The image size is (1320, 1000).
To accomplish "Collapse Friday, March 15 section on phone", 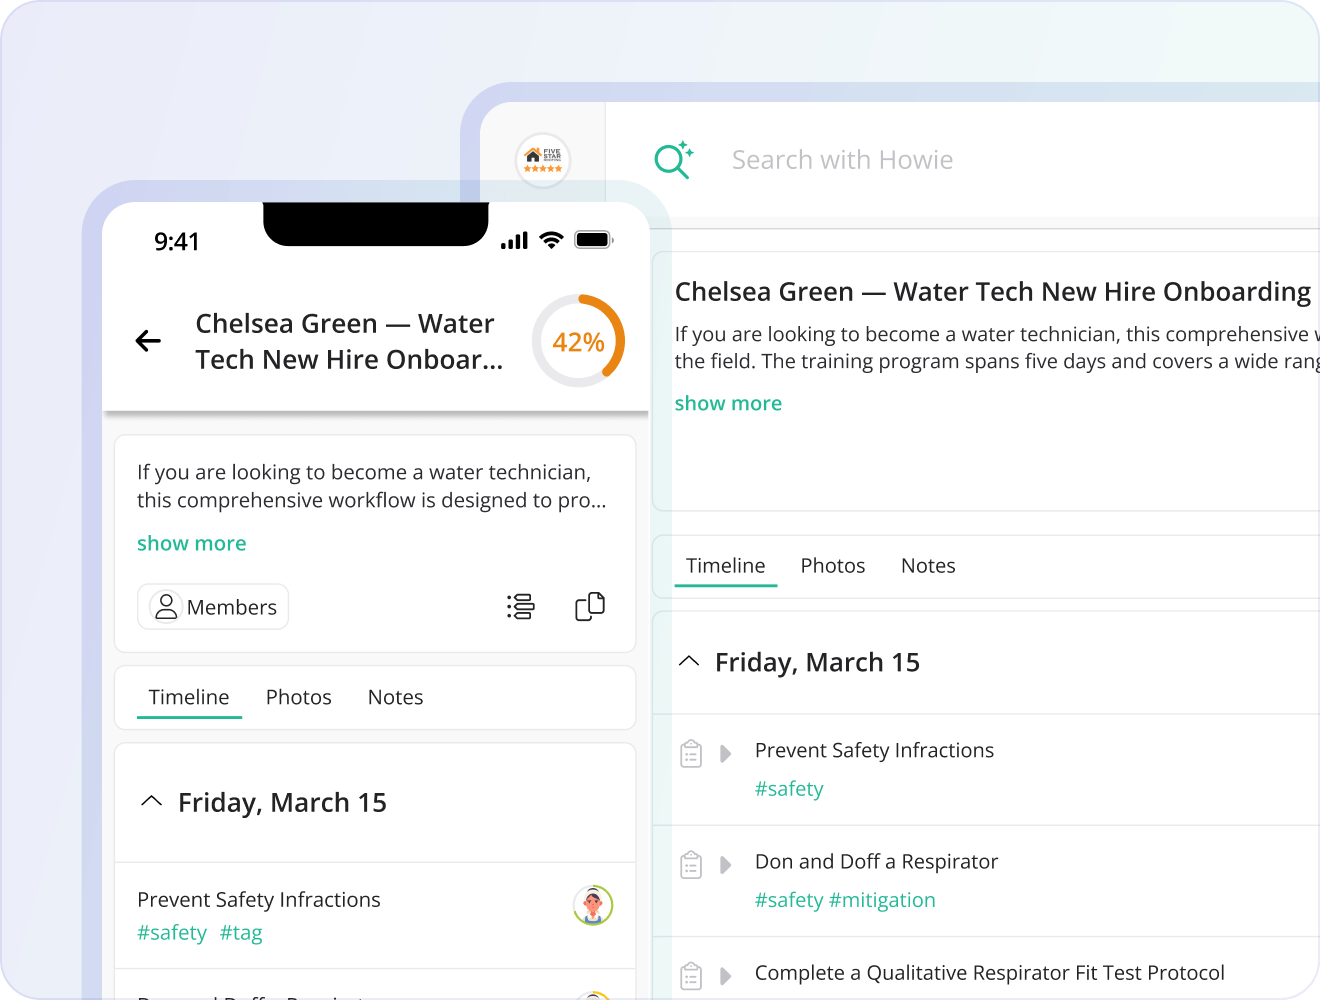I will (152, 802).
